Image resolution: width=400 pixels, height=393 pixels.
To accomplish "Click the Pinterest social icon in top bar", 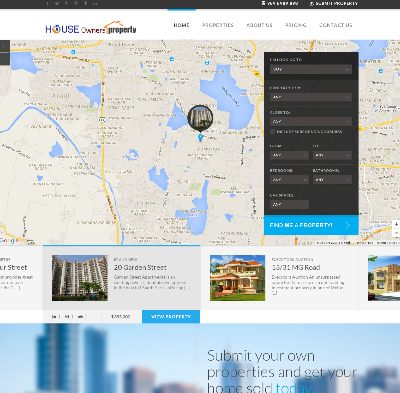I will point(76,3).
